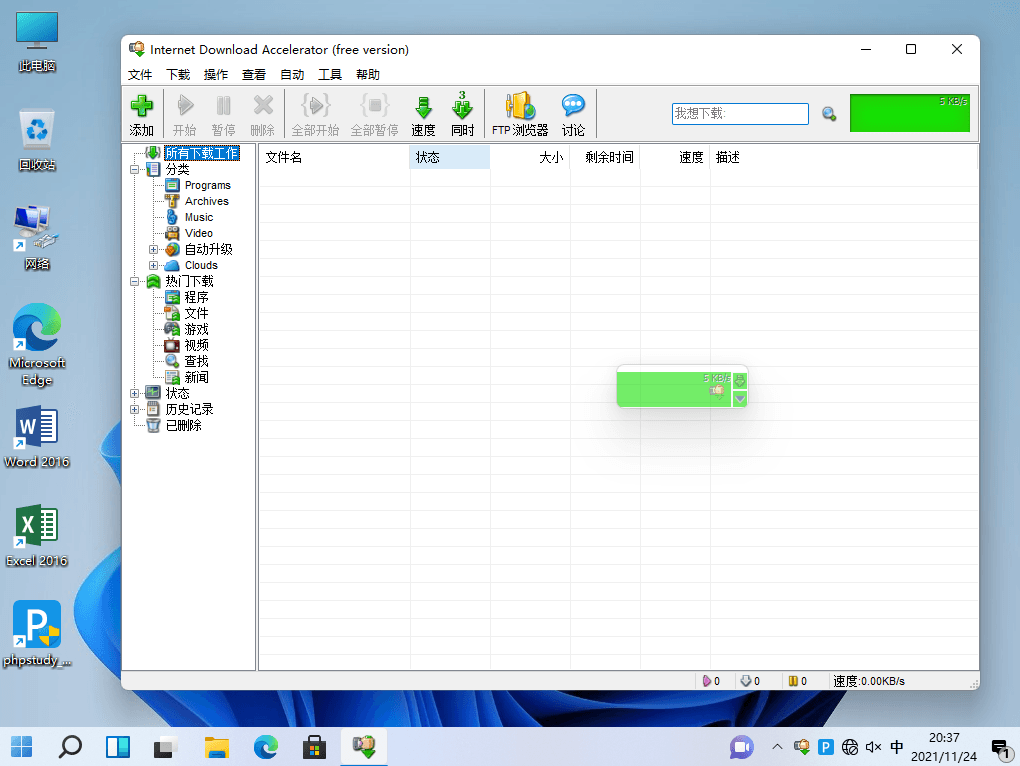Click paused downloads count in status bar

pos(798,681)
